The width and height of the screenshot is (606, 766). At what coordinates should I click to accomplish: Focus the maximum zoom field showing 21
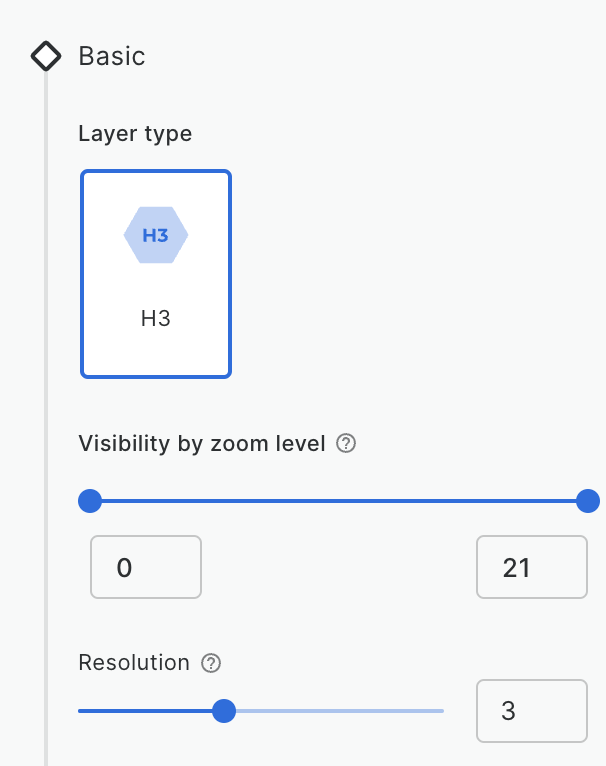click(532, 567)
